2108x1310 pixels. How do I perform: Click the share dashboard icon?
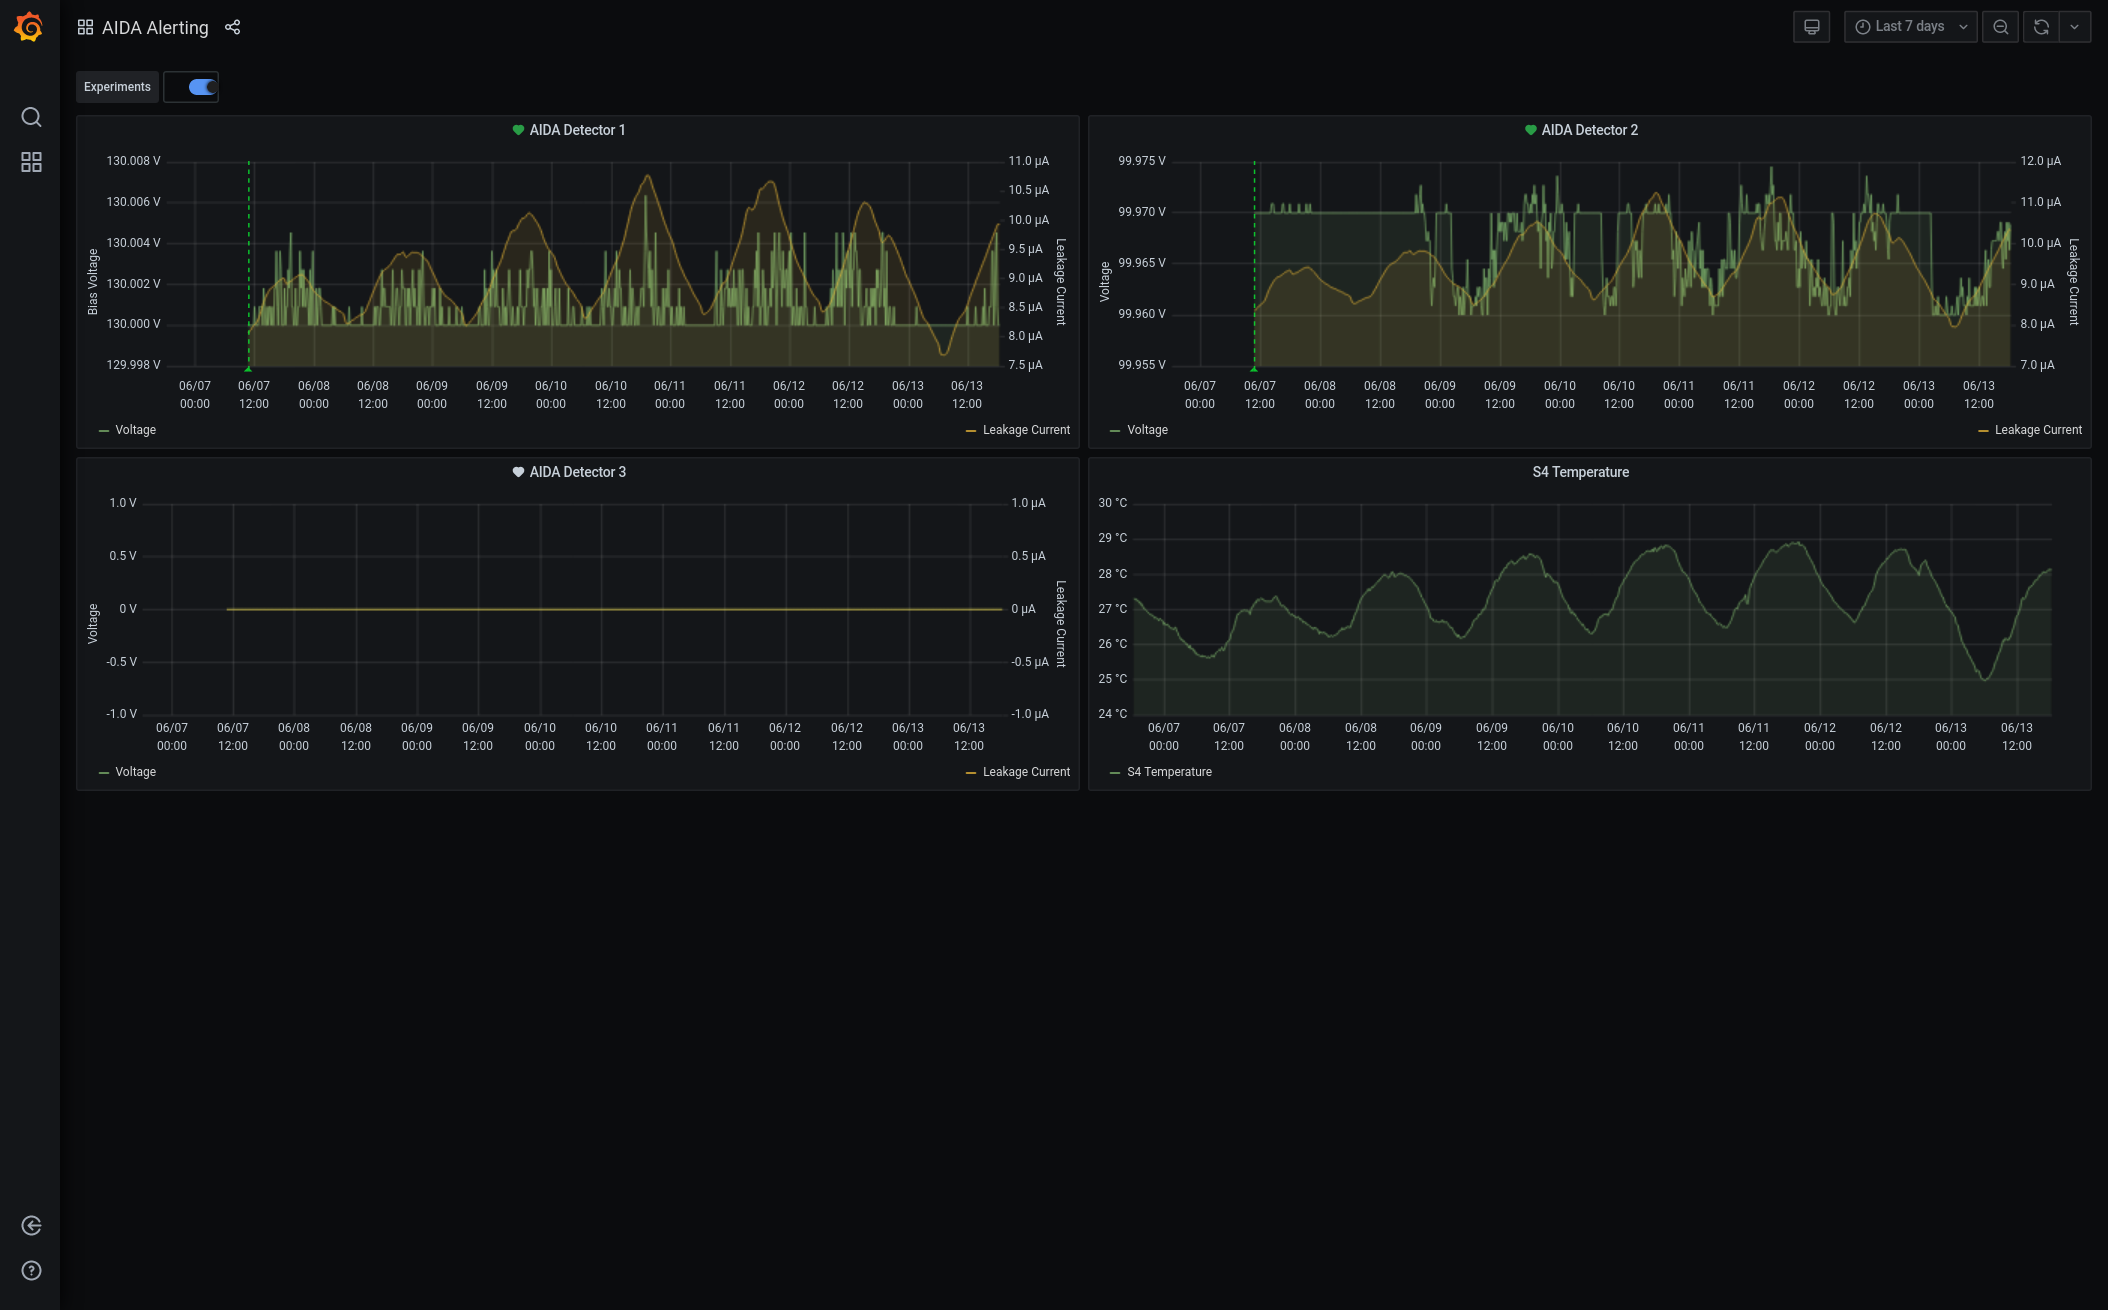click(233, 27)
